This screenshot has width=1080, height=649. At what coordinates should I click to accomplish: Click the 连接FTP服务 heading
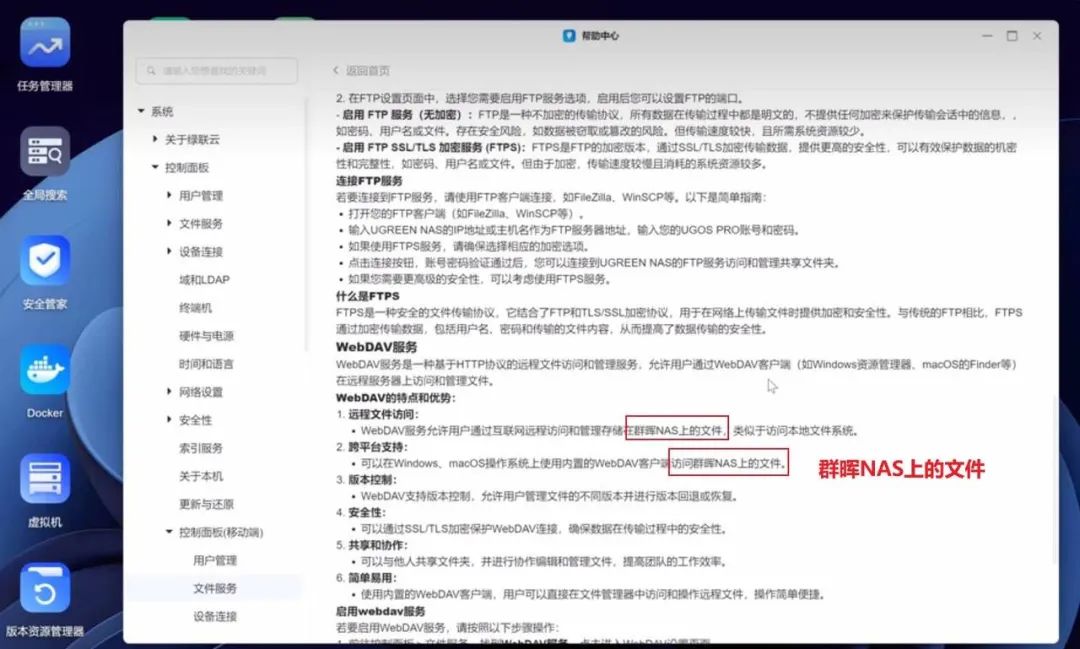(x=368, y=181)
